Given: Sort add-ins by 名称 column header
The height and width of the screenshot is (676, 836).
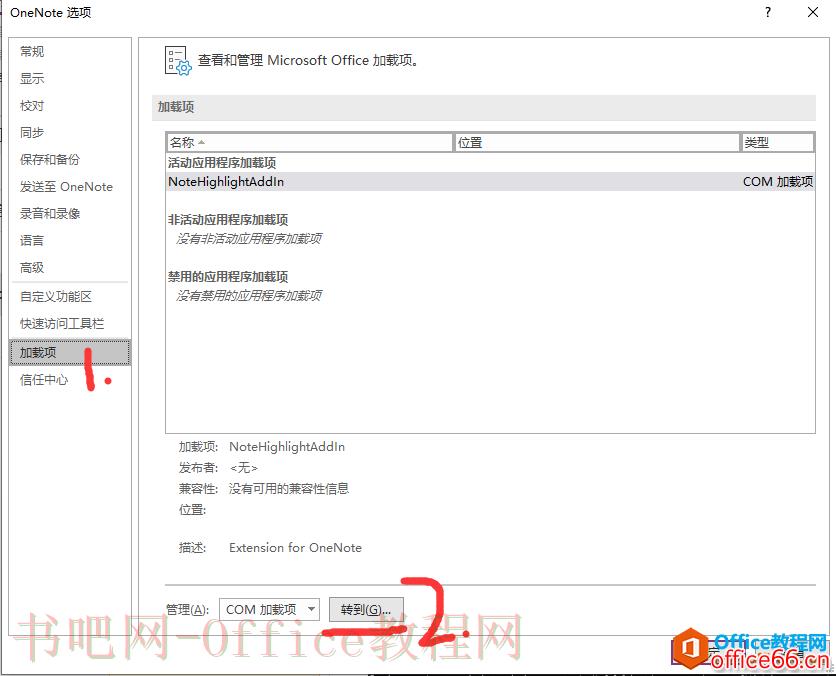Looking at the screenshot, I should coord(309,142).
